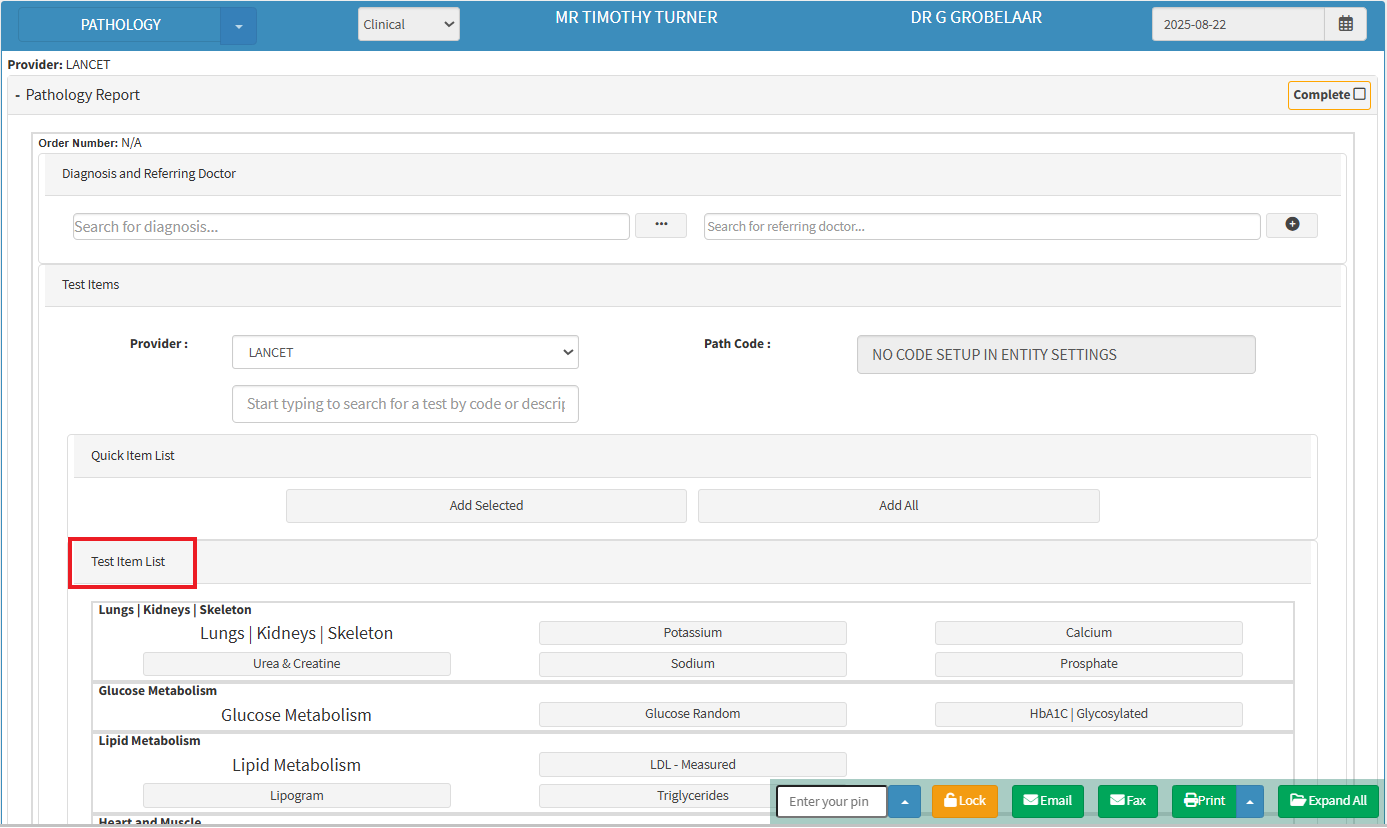Click the Add All button
Viewport: 1387px width, 828px height.
click(898, 506)
